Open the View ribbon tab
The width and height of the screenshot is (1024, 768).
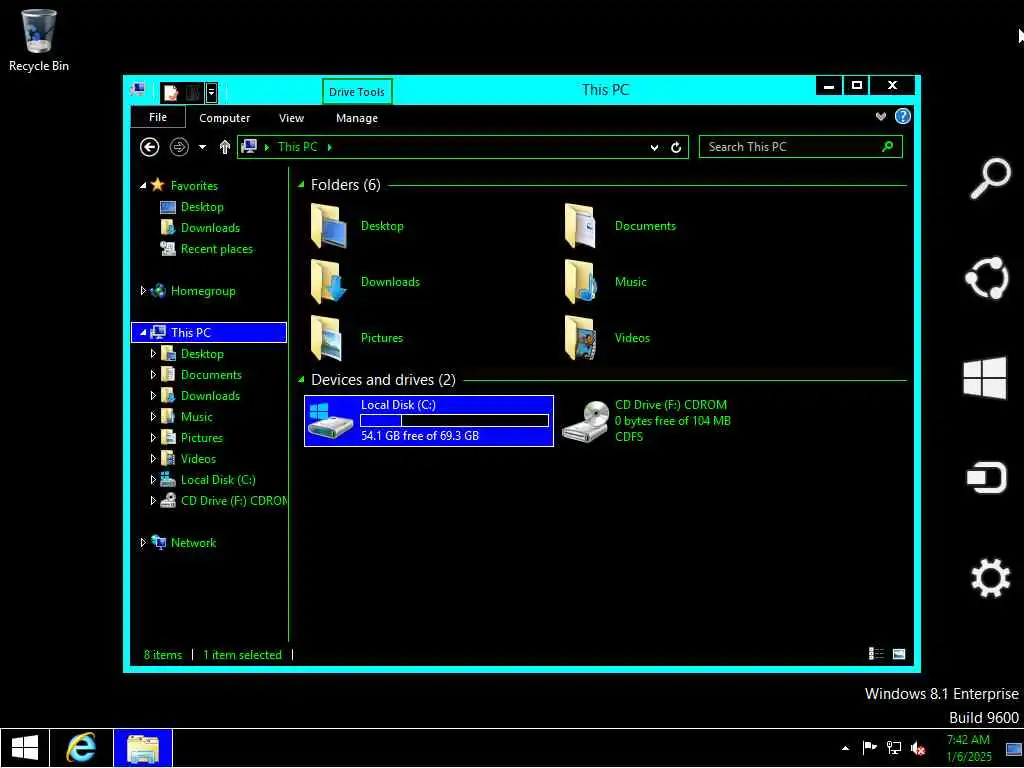(291, 118)
